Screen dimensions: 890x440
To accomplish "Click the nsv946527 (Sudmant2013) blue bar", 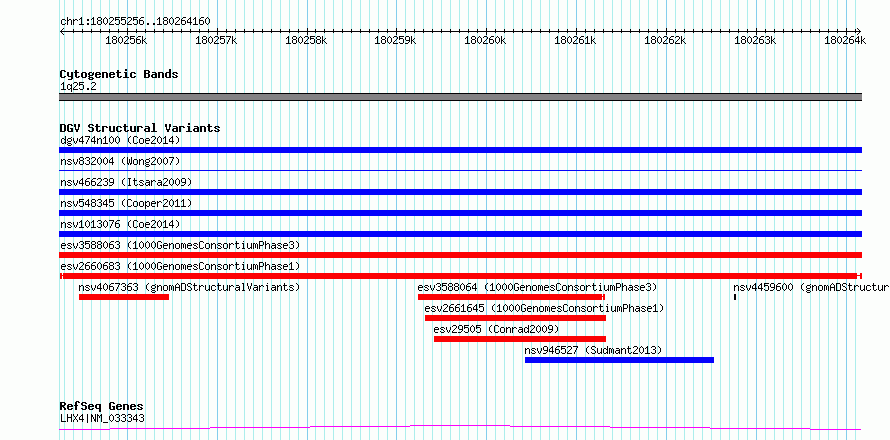I will (x=619, y=360).
